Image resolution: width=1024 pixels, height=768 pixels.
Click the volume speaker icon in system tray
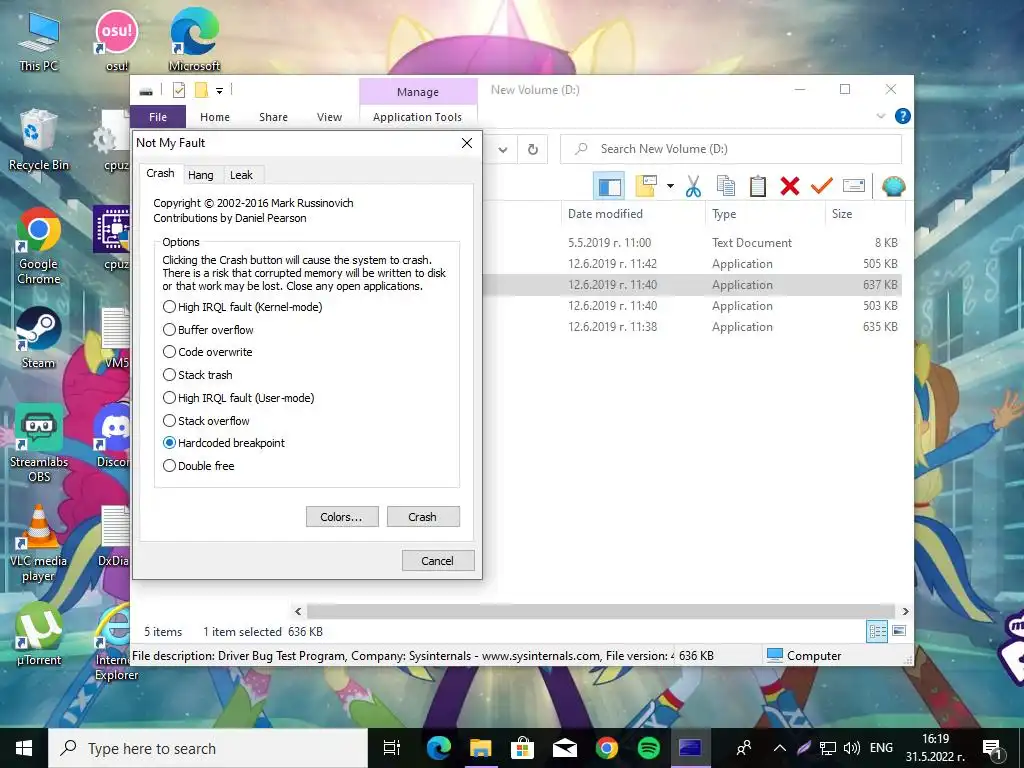click(x=852, y=748)
